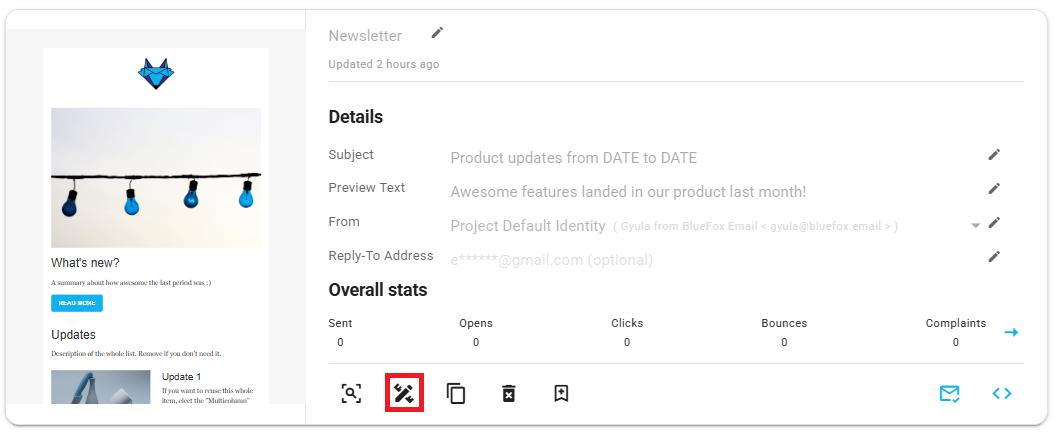Edit the From identity pencil icon
The height and width of the screenshot is (433, 1055).
pos(994,223)
